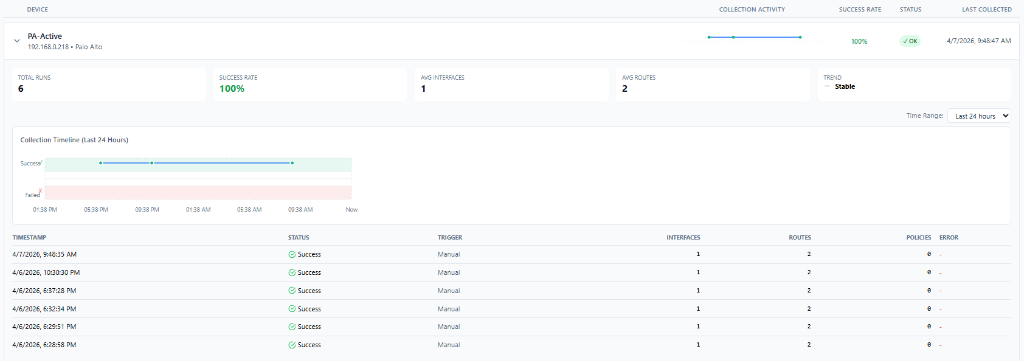
Task: Click the collection activity sparkline for PA-Active
Action: [x=754, y=37]
